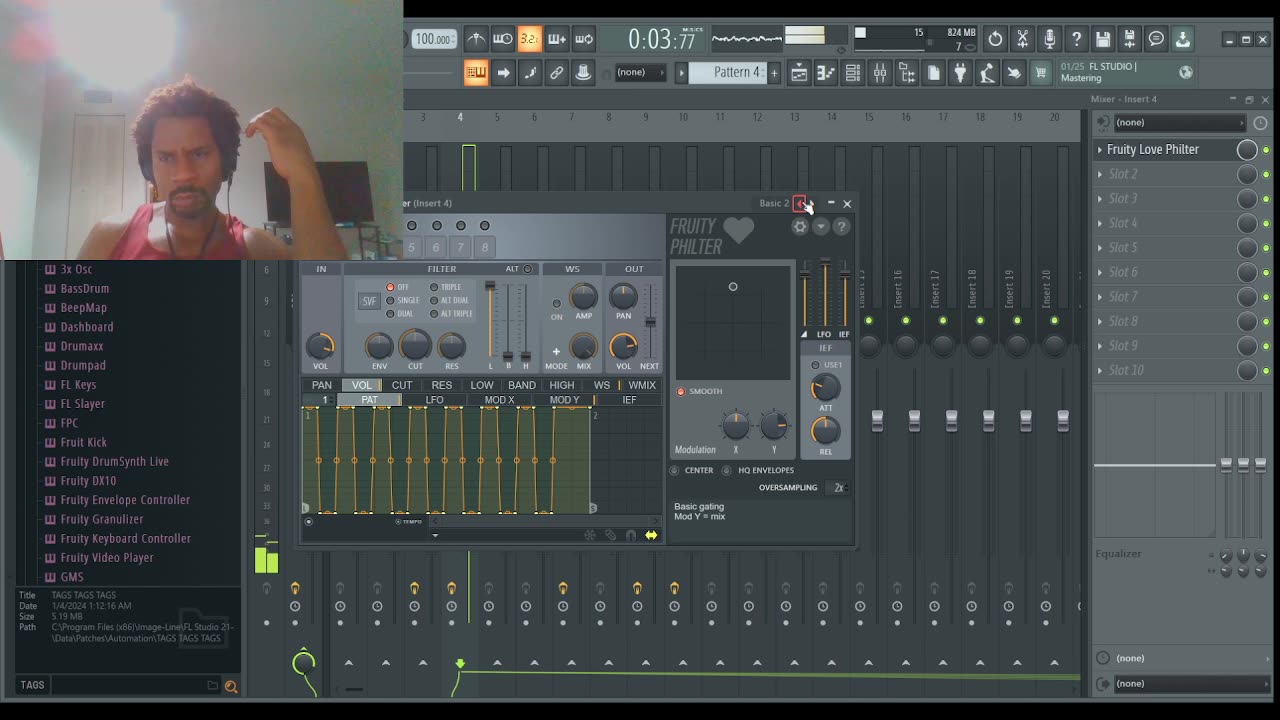
Task: Save the project with floppy icon
Action: [x=1103, y=39]
